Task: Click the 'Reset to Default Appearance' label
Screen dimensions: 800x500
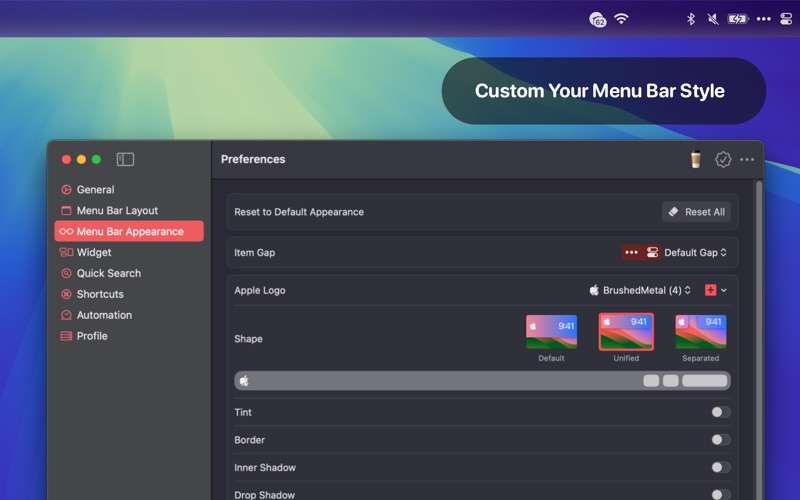Action: click(299, 212)
